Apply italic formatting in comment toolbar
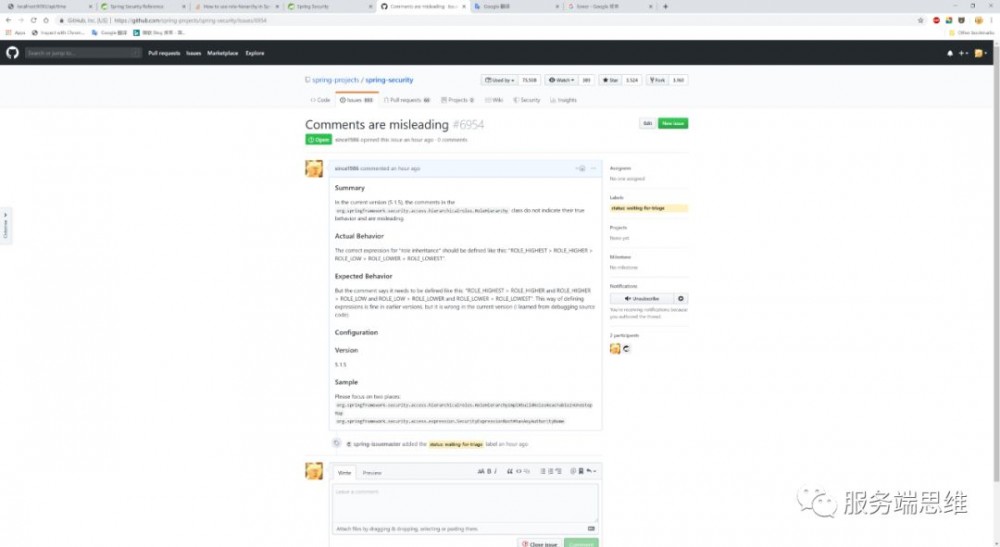 496,471
